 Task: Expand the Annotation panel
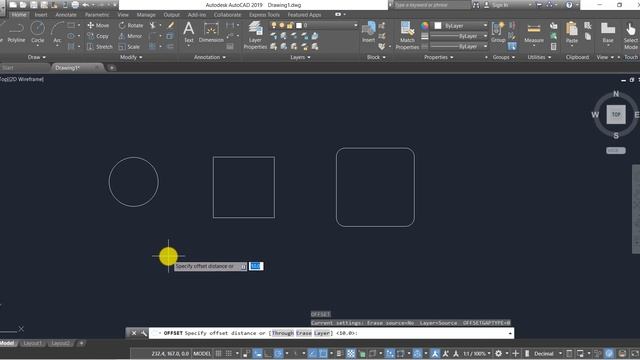click(x=210, y=57)
